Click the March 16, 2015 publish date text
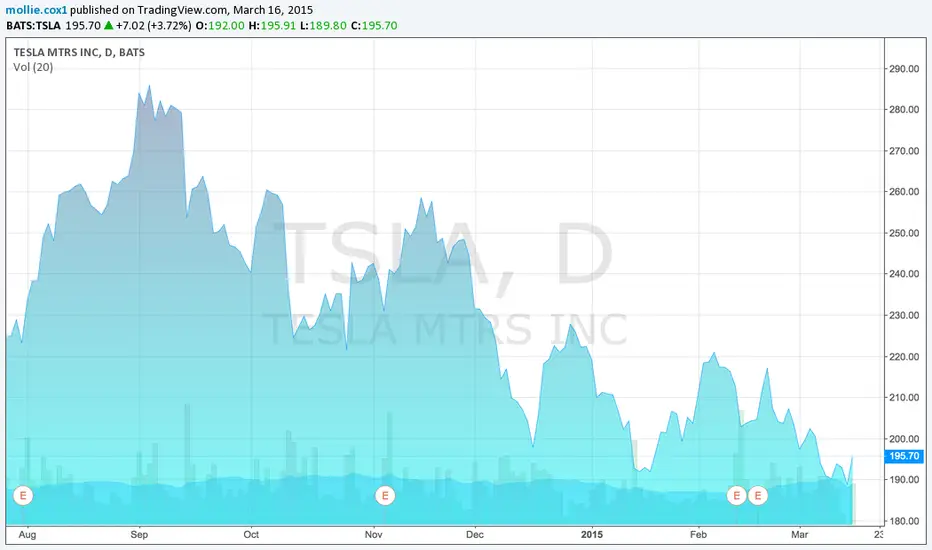The width and height of the screenshot is (932, 550). click(273, 10)
